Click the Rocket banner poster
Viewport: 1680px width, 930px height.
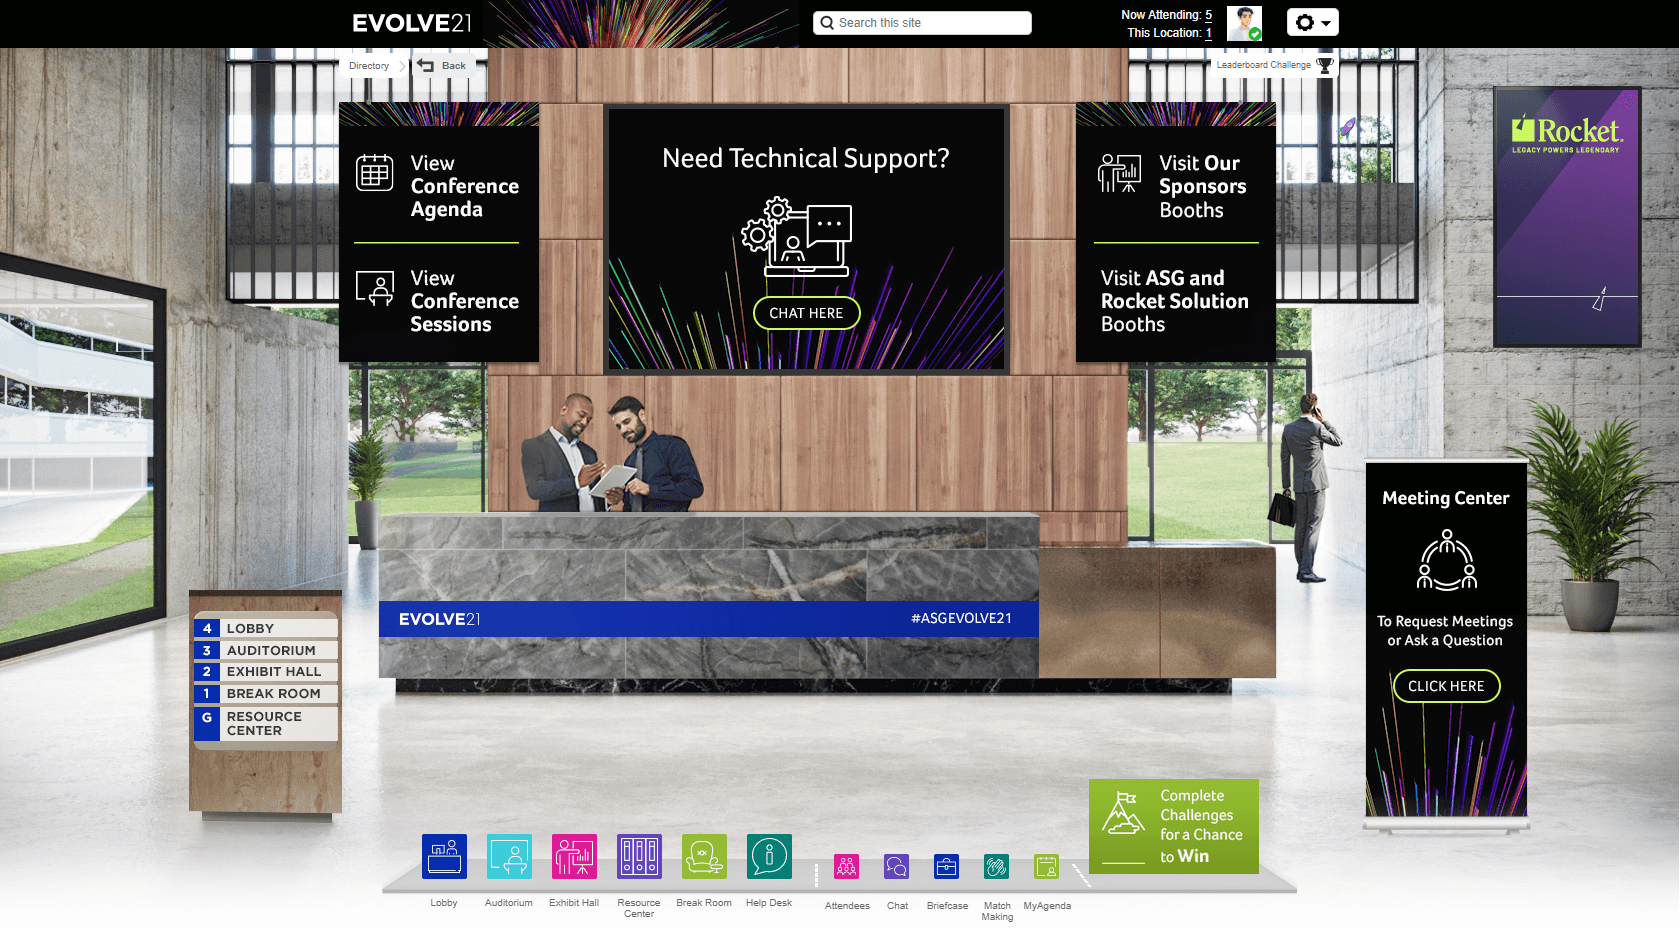[1567, 217]
